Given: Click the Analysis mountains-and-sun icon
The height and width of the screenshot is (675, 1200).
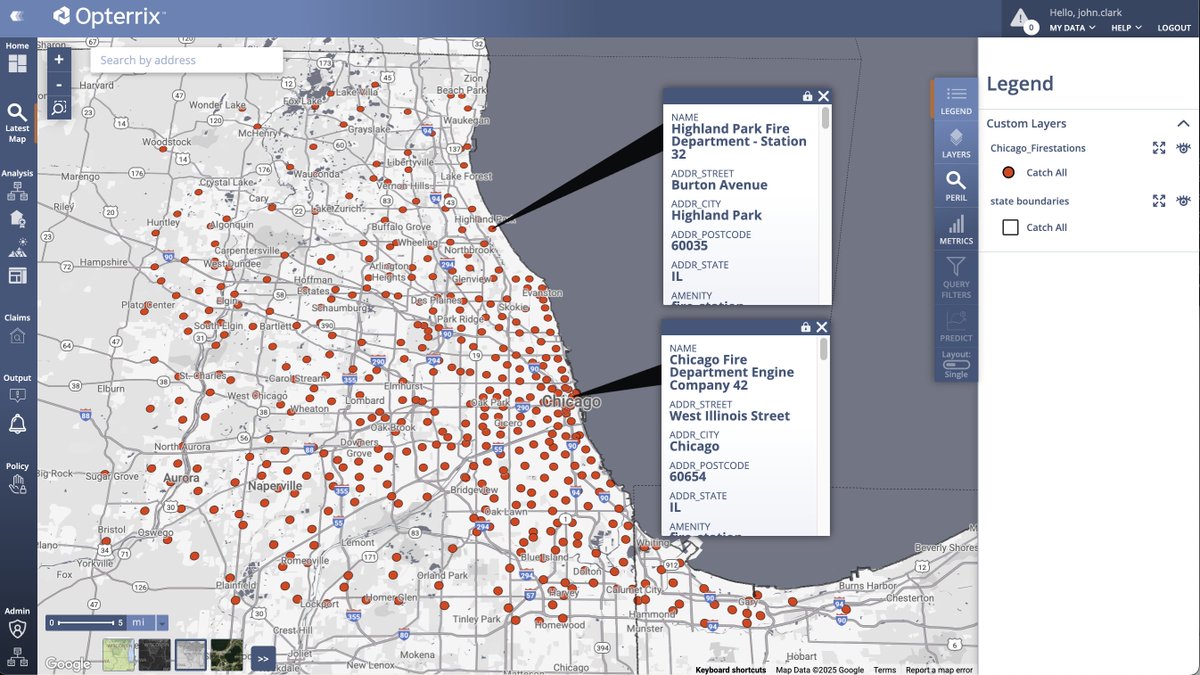Looking at the screenshot, I should (x=17, y=247).
